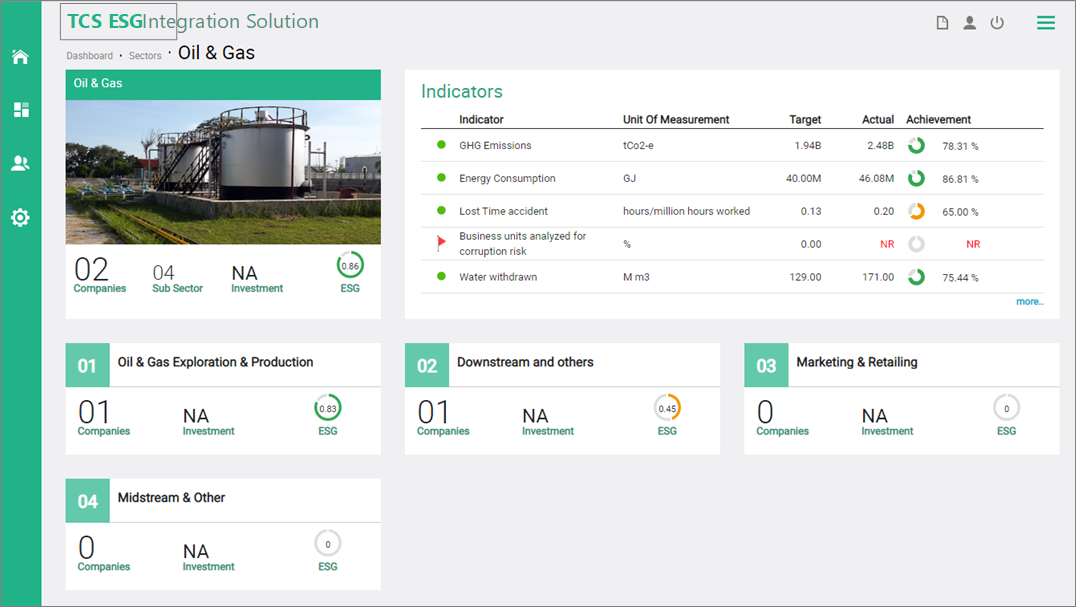Screen dimensions: 1076x607
Task: Click the GHG Emissions green status dot
Action: tap(441, 145)
